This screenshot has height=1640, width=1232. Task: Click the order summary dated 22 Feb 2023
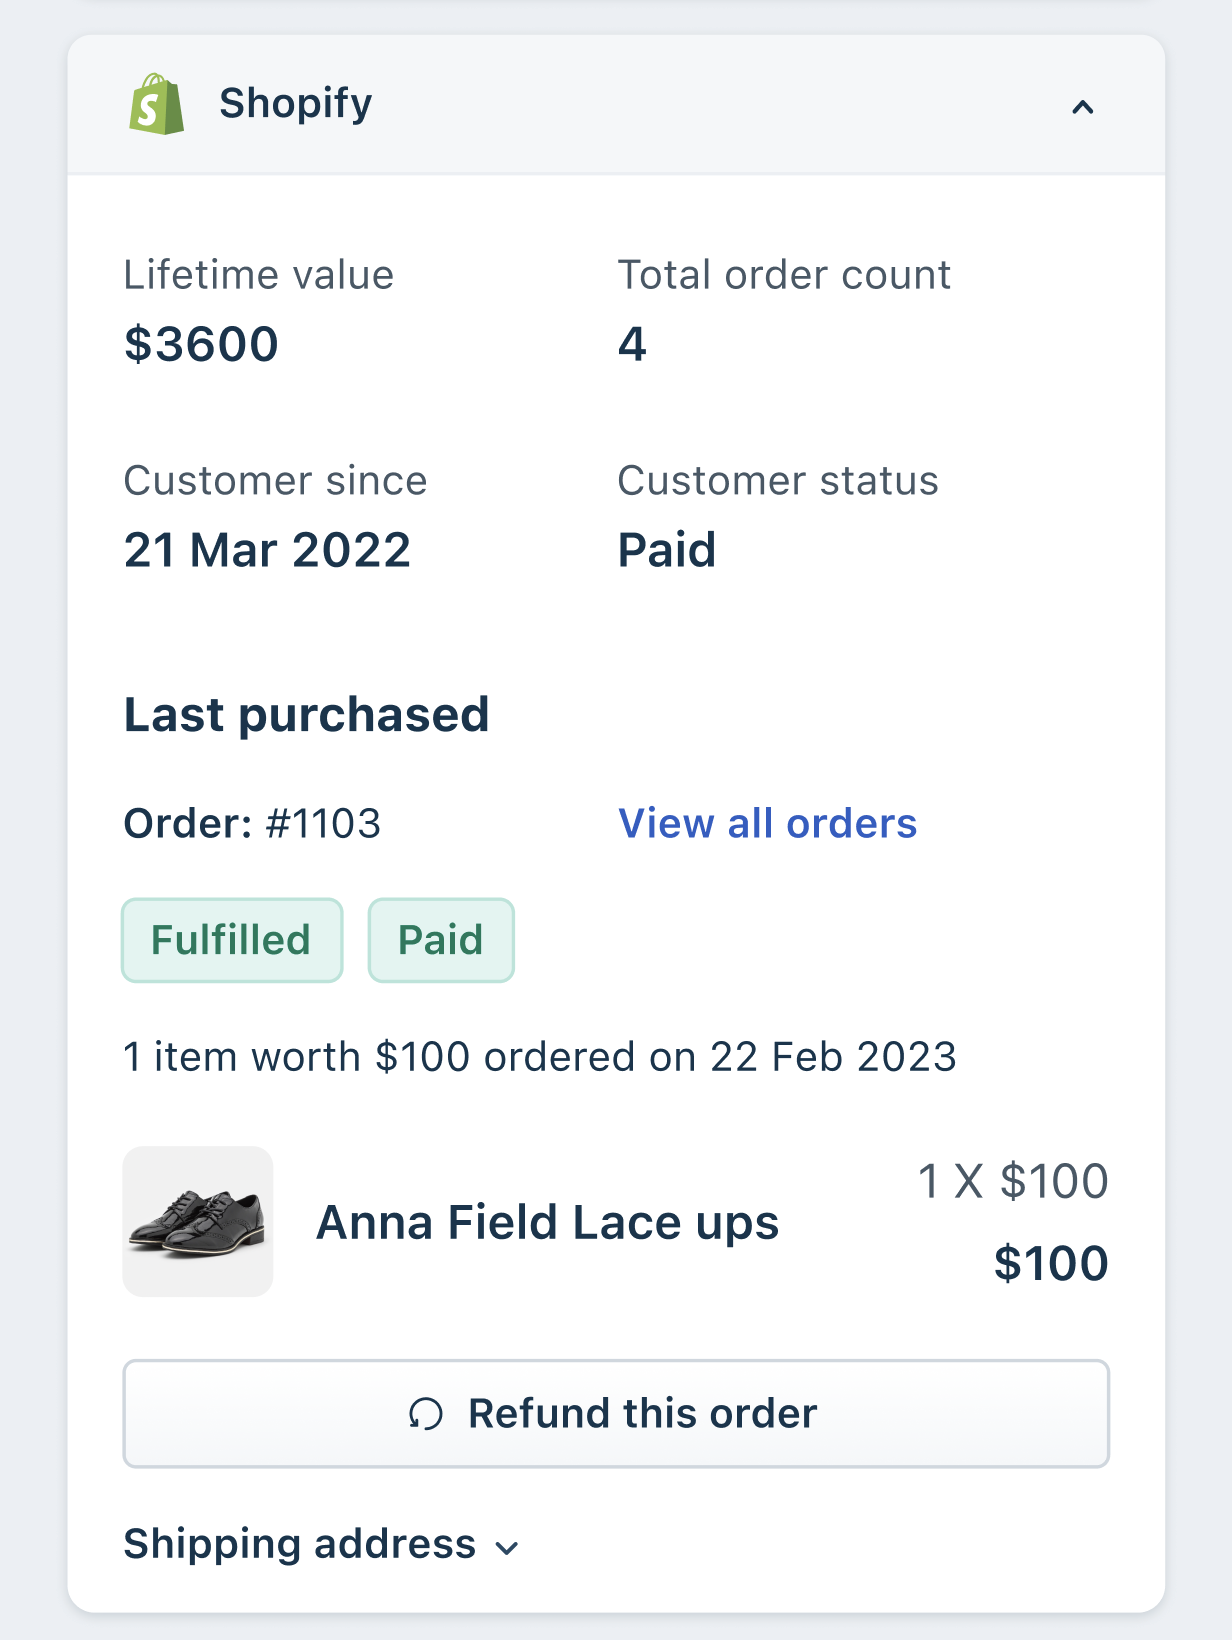(540, 1057)
